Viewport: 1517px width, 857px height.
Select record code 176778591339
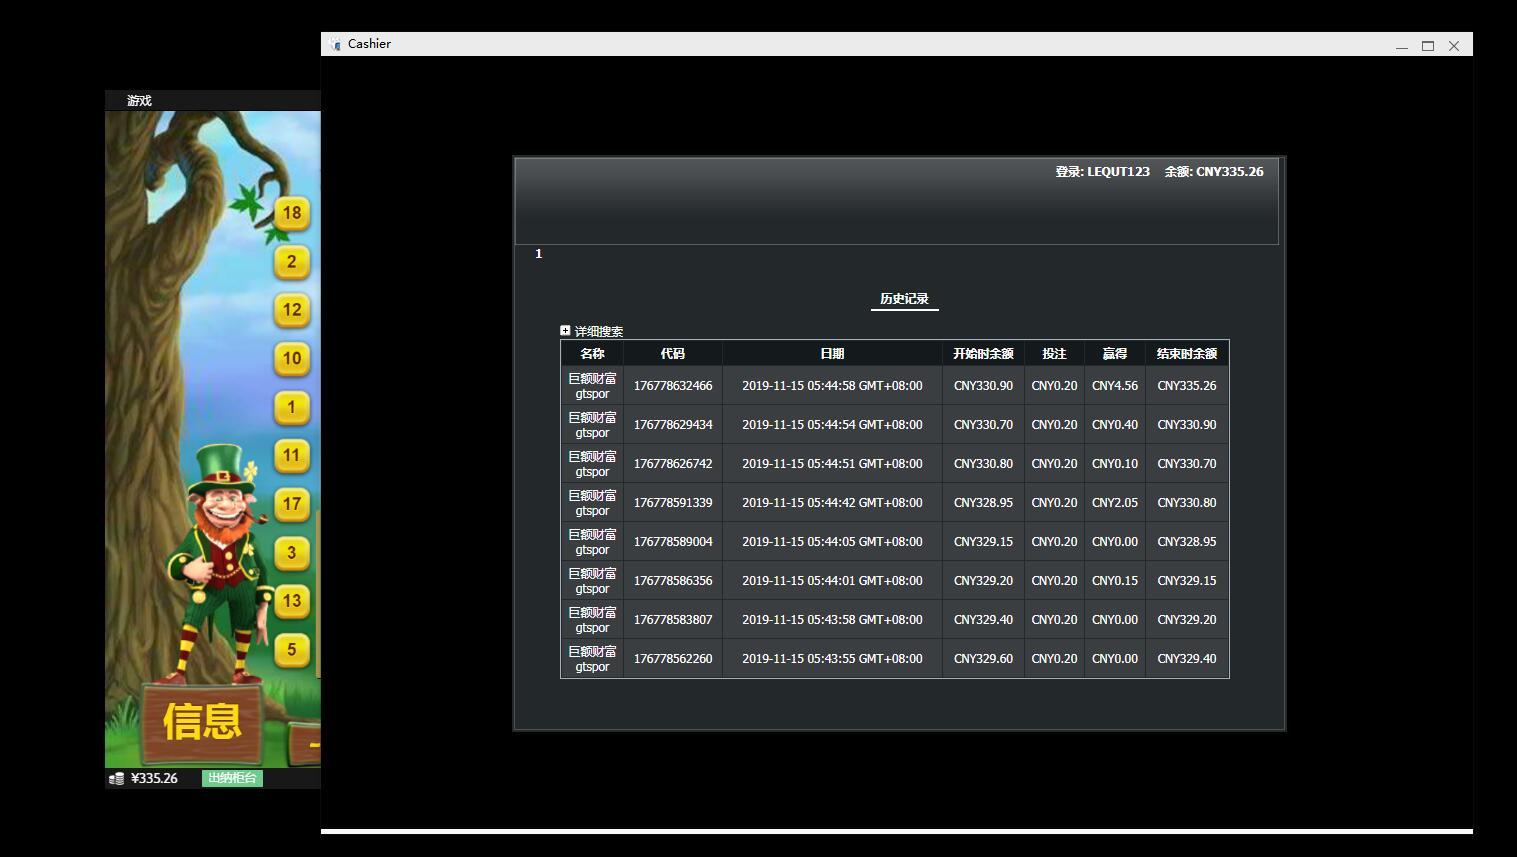673,503
